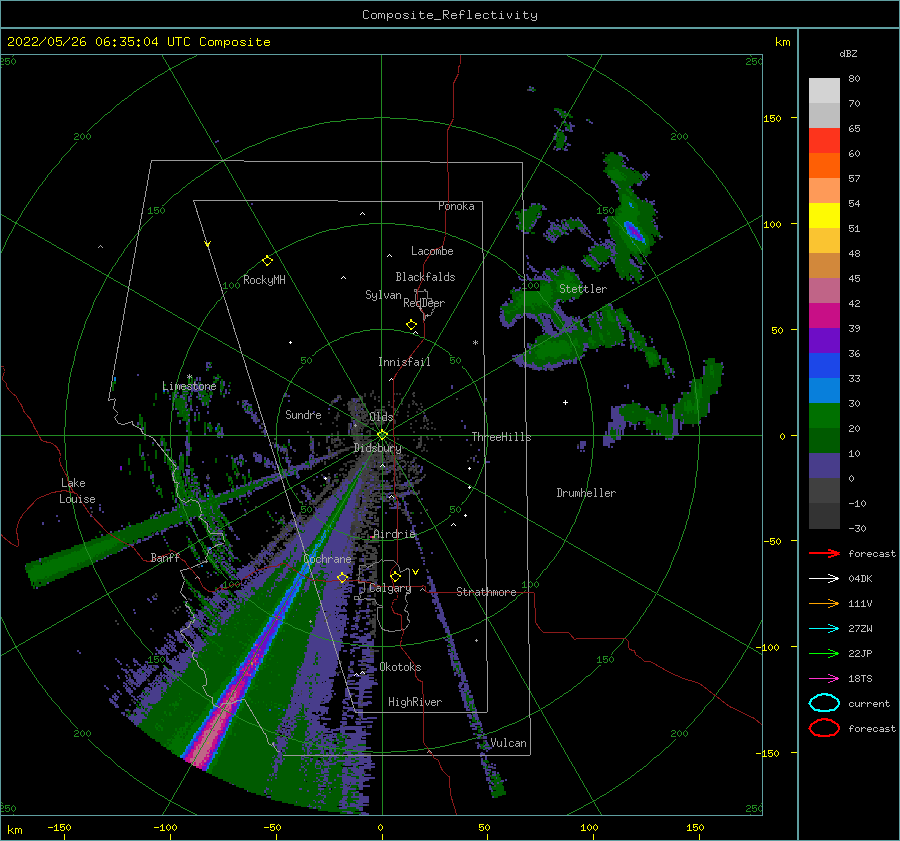Click the yellow diamond marker below RedDeer
Screen dimensions: 900x841
[x=411, y=325]
